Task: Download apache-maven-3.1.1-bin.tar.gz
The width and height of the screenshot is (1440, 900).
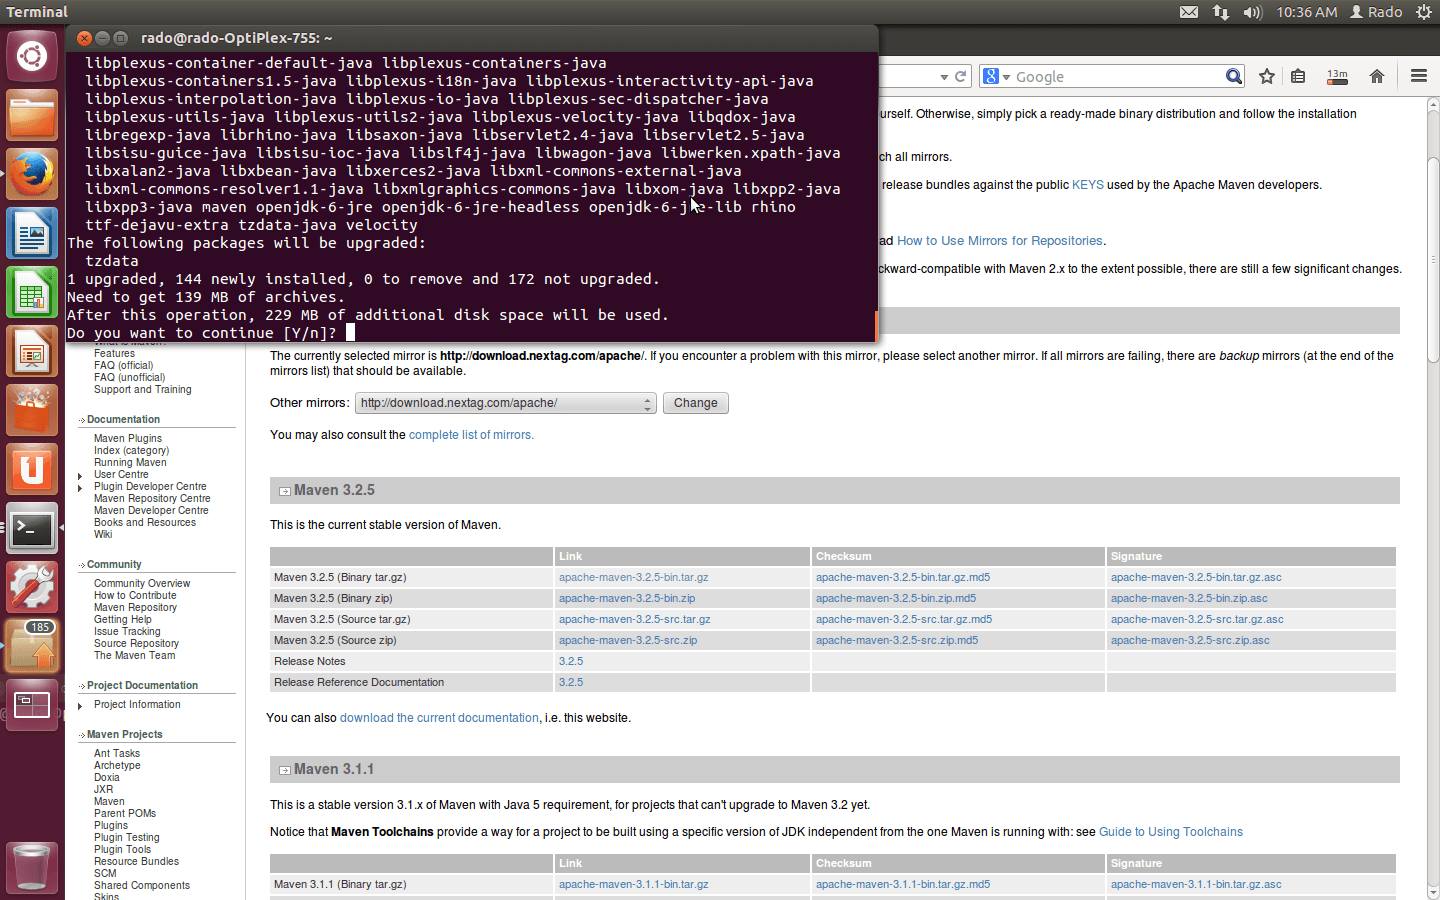Action: [634, 884]
